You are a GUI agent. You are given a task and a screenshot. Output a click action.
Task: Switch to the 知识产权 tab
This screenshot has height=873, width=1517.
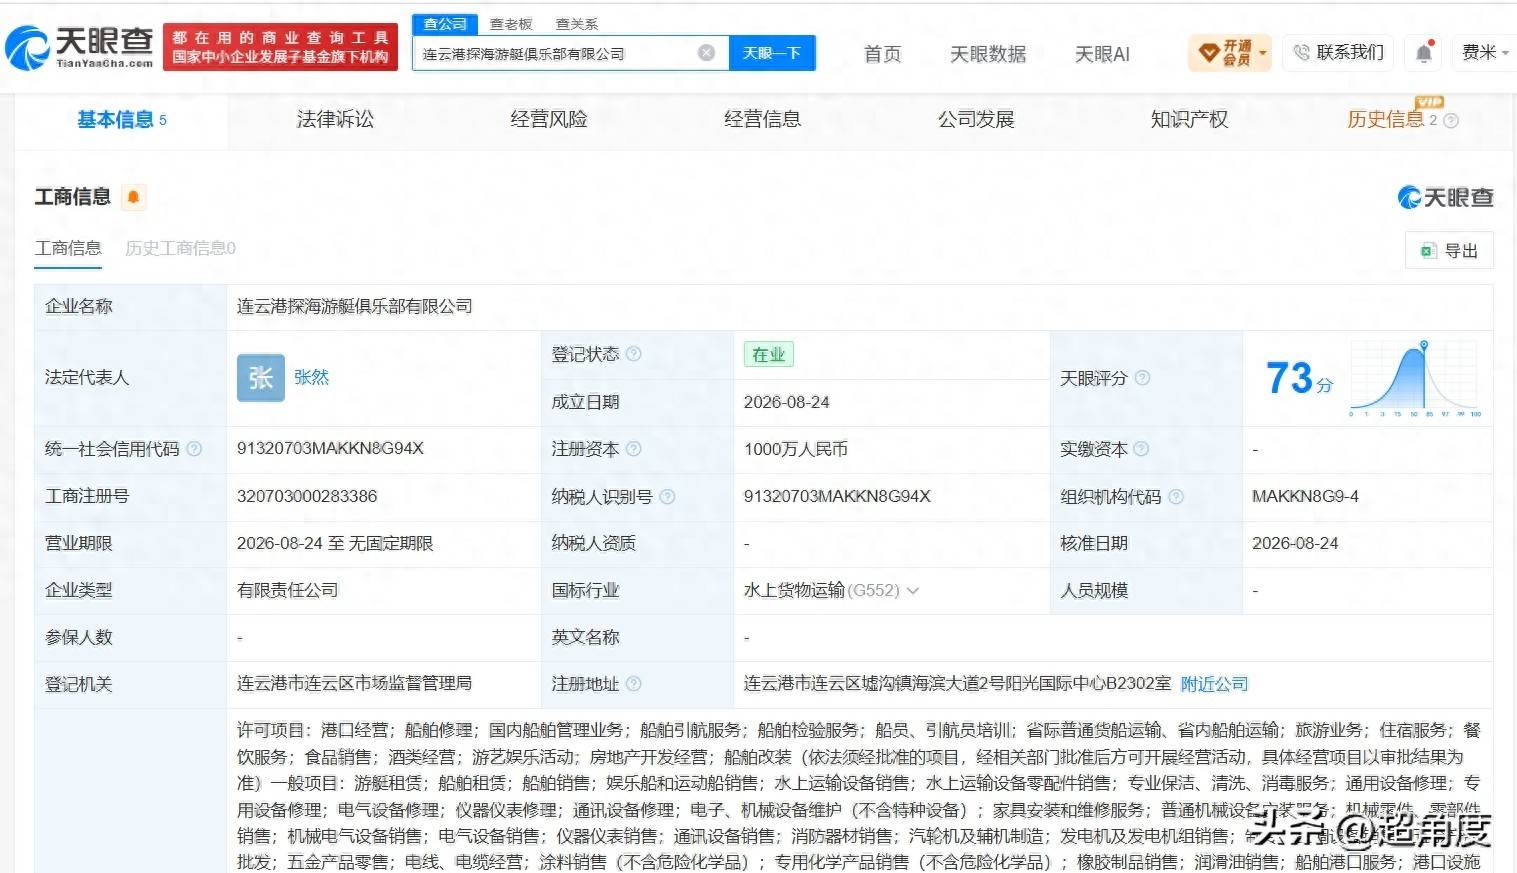point(1190,120)
